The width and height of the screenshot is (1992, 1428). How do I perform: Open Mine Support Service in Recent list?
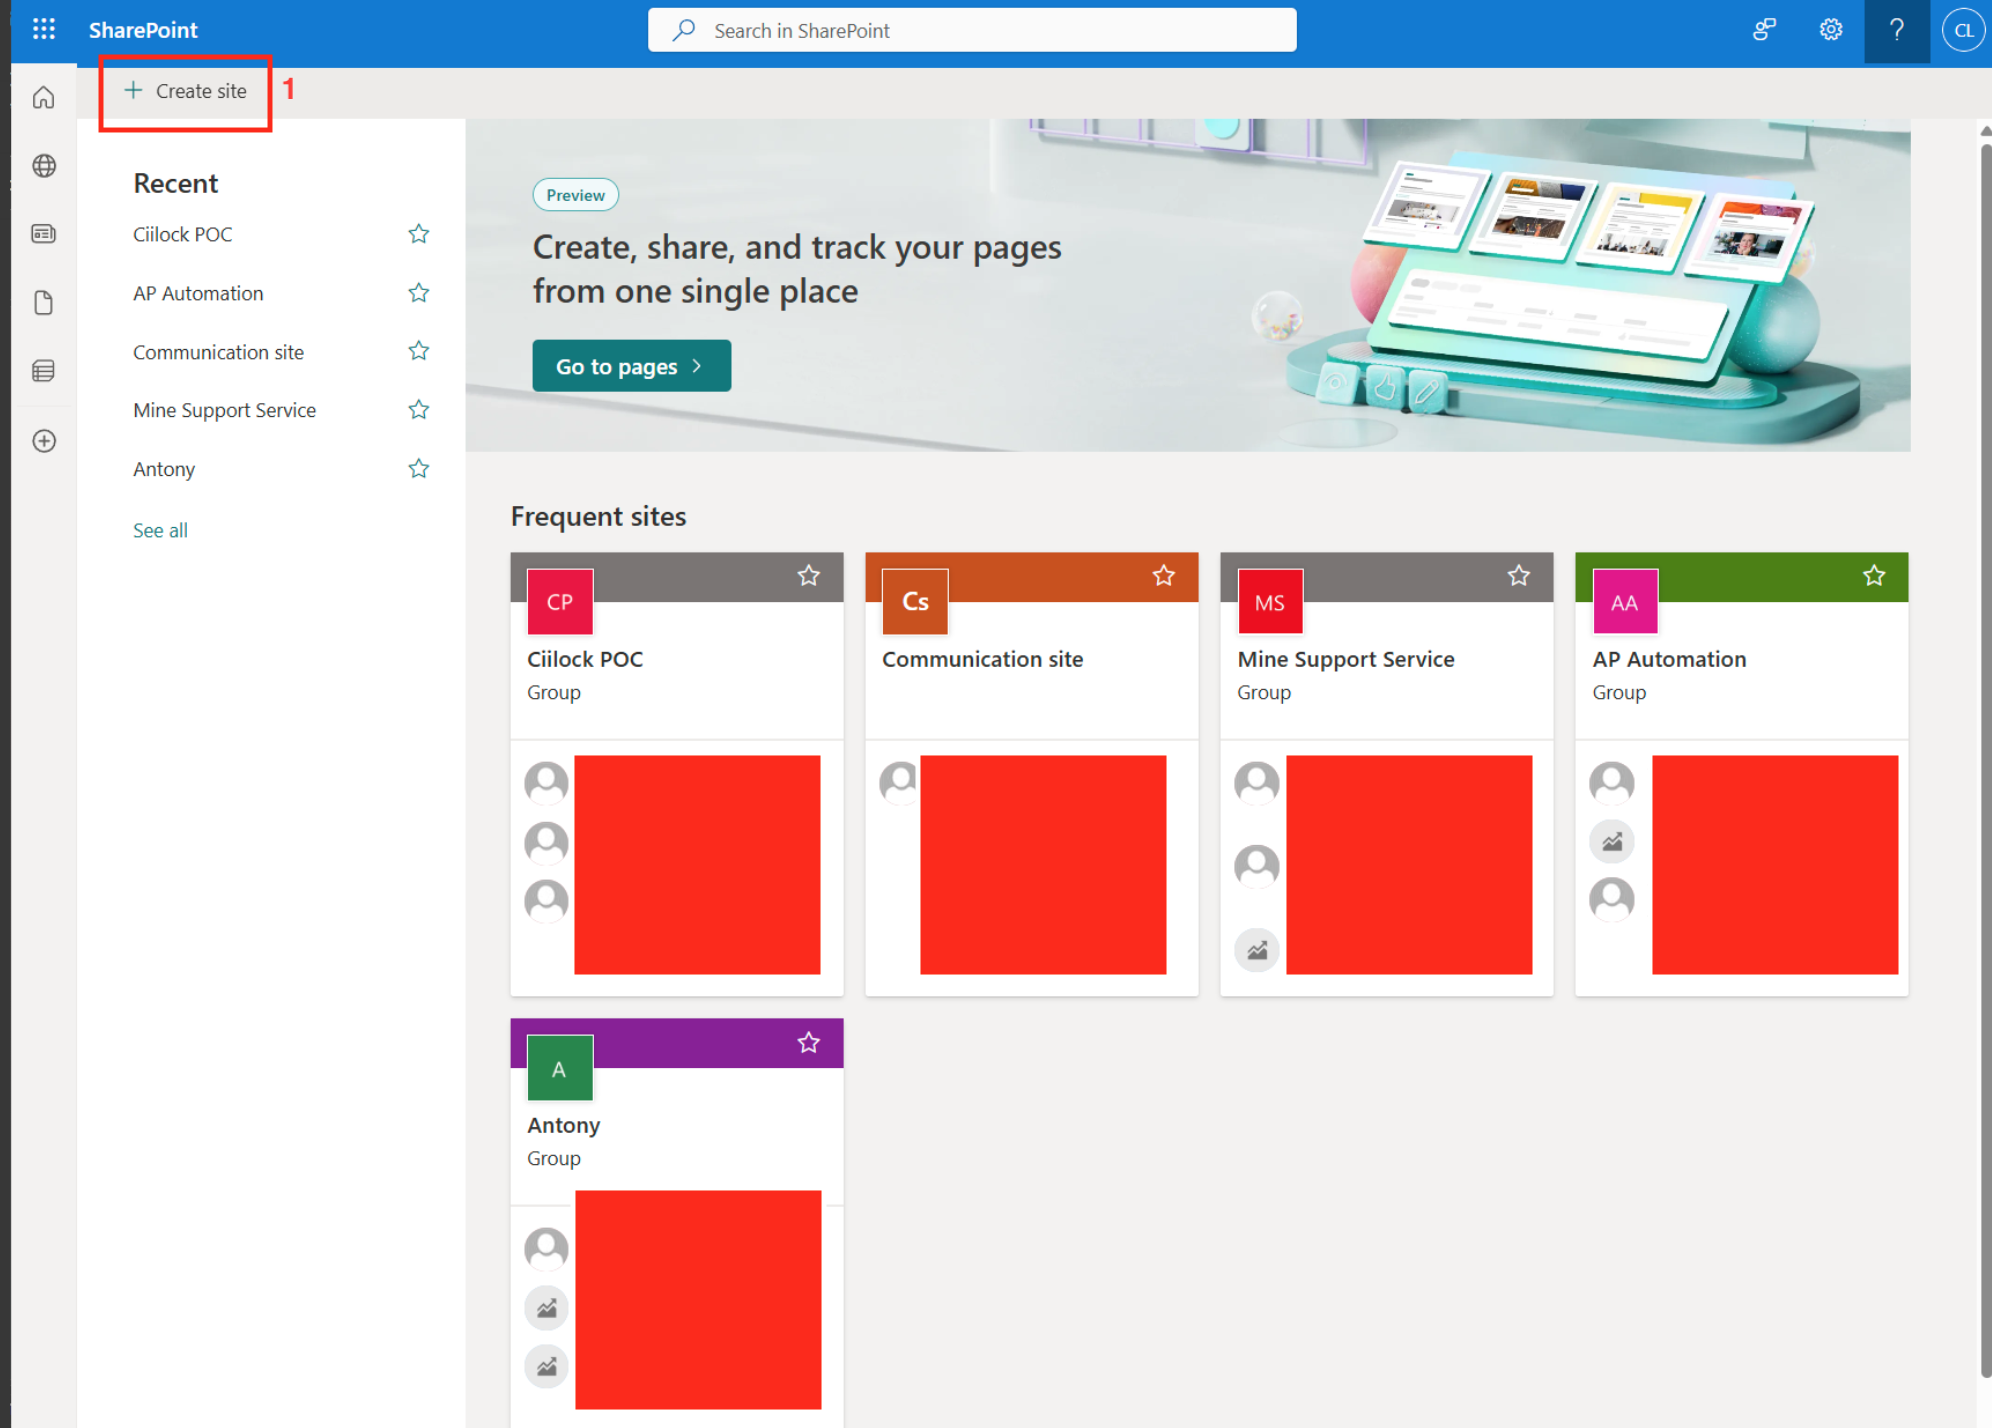[x=224, y=410]
